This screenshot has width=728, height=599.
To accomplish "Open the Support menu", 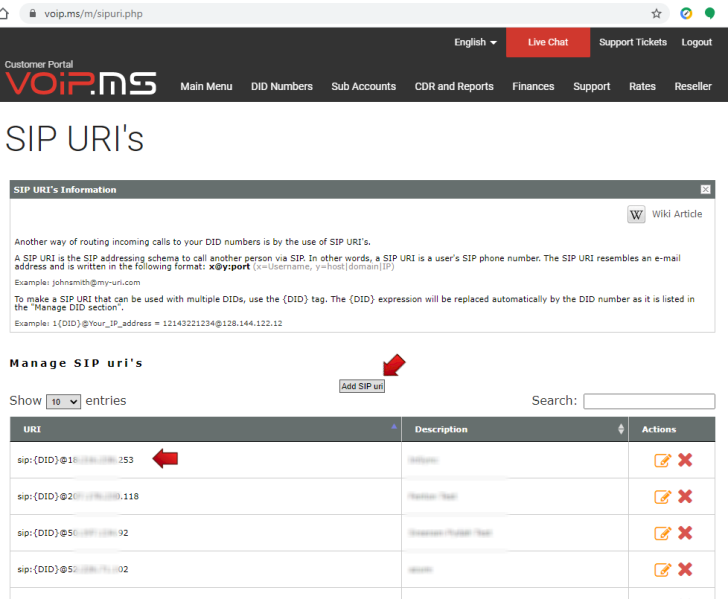I will pyautogui.click(x=592, y=87).
